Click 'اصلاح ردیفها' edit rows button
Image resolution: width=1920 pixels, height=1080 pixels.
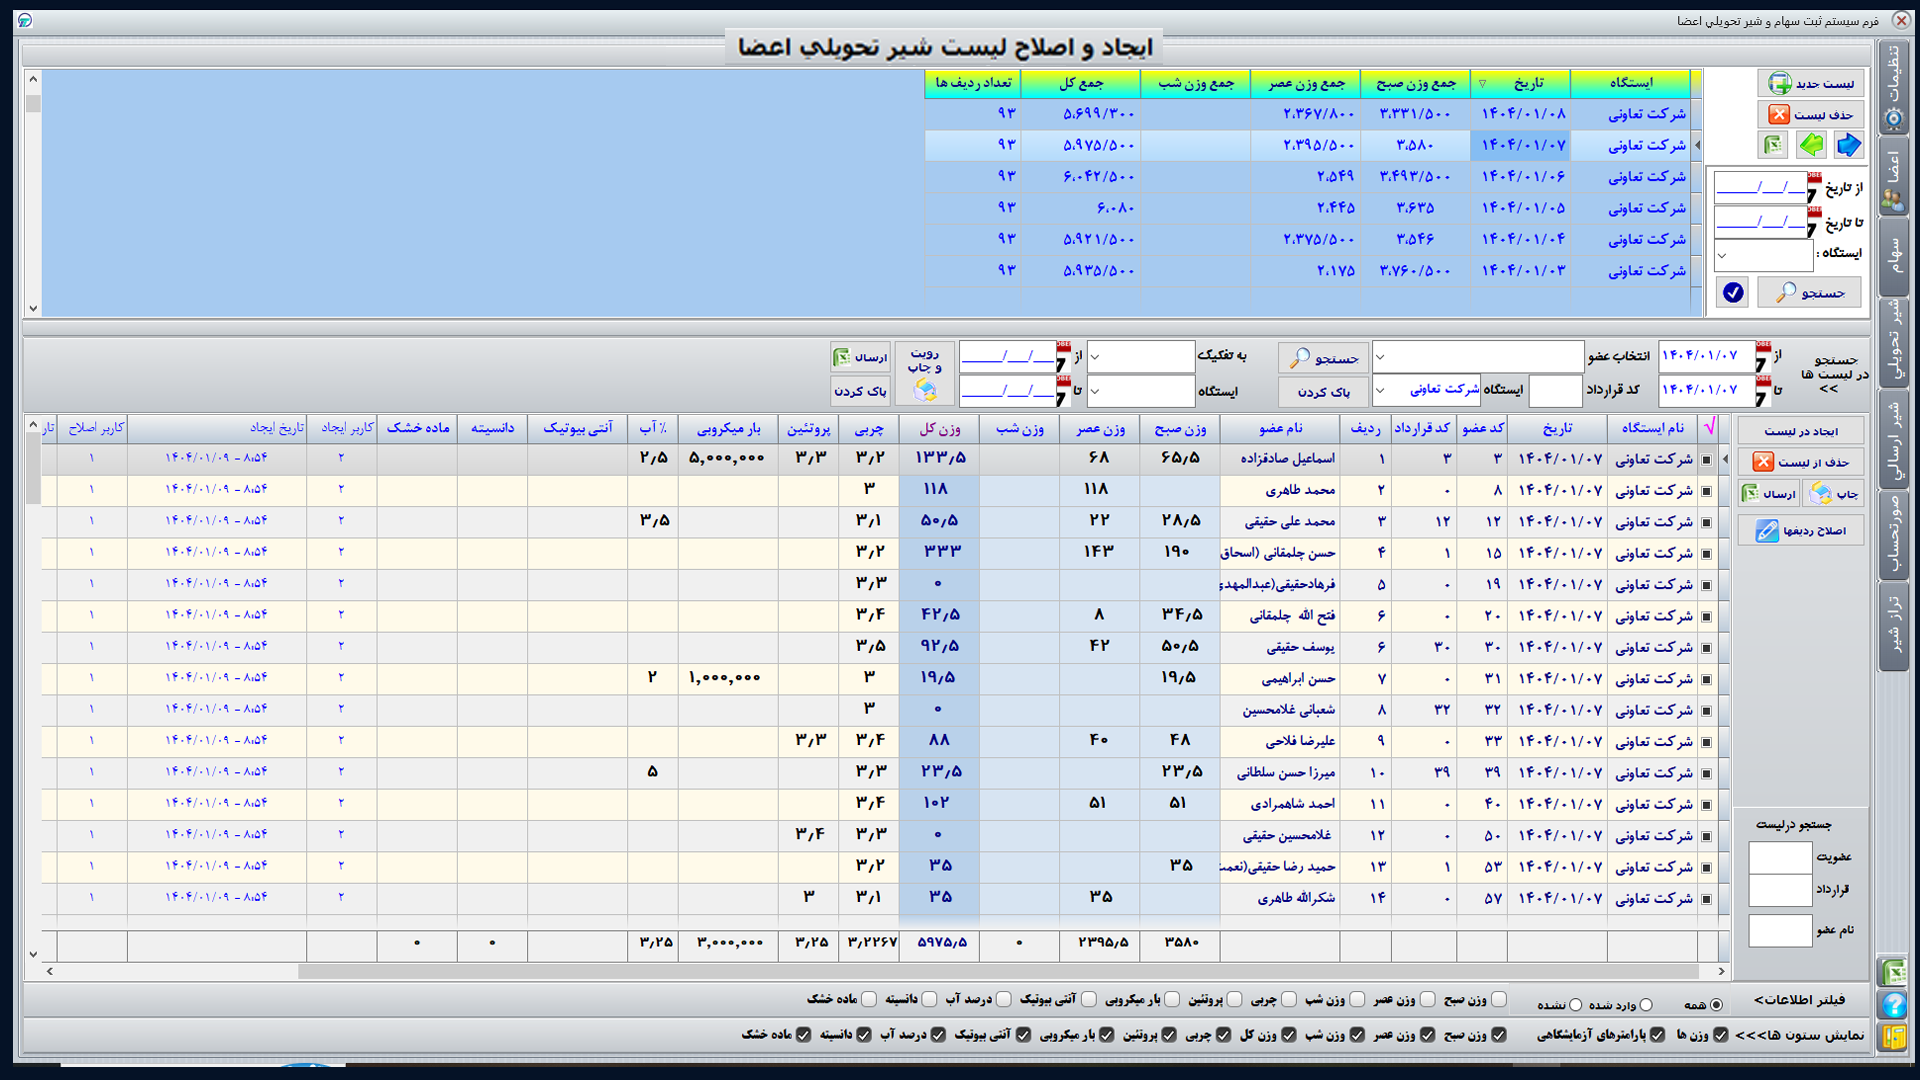click(1801, 531)
